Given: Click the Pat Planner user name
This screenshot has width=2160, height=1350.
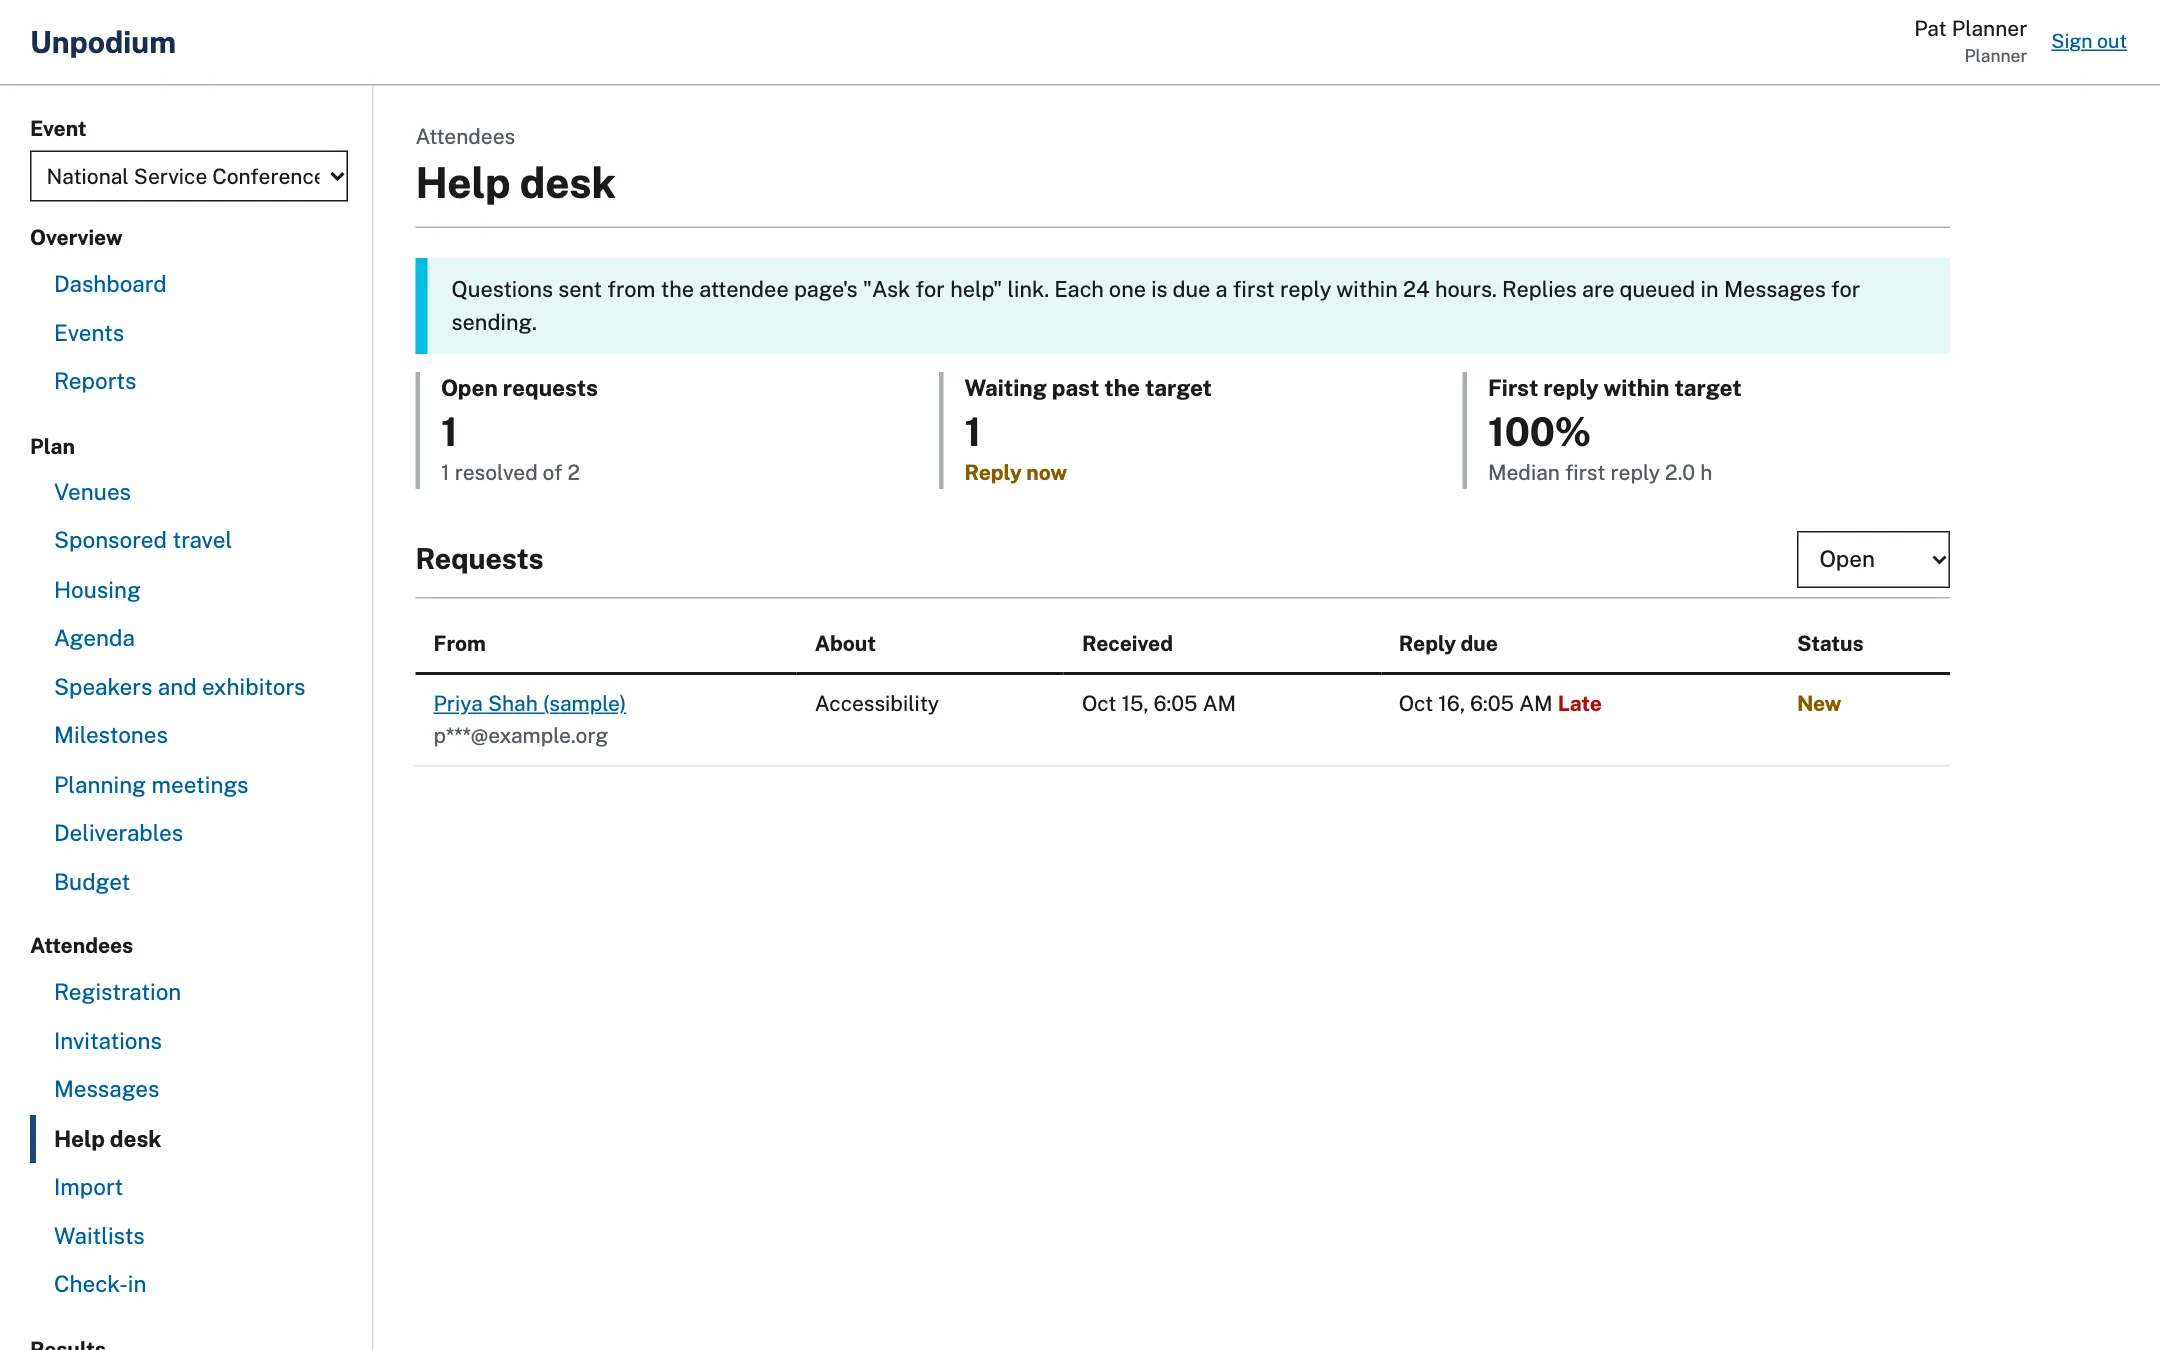Looking at the screenshot, I should [x=1970, y=28].
